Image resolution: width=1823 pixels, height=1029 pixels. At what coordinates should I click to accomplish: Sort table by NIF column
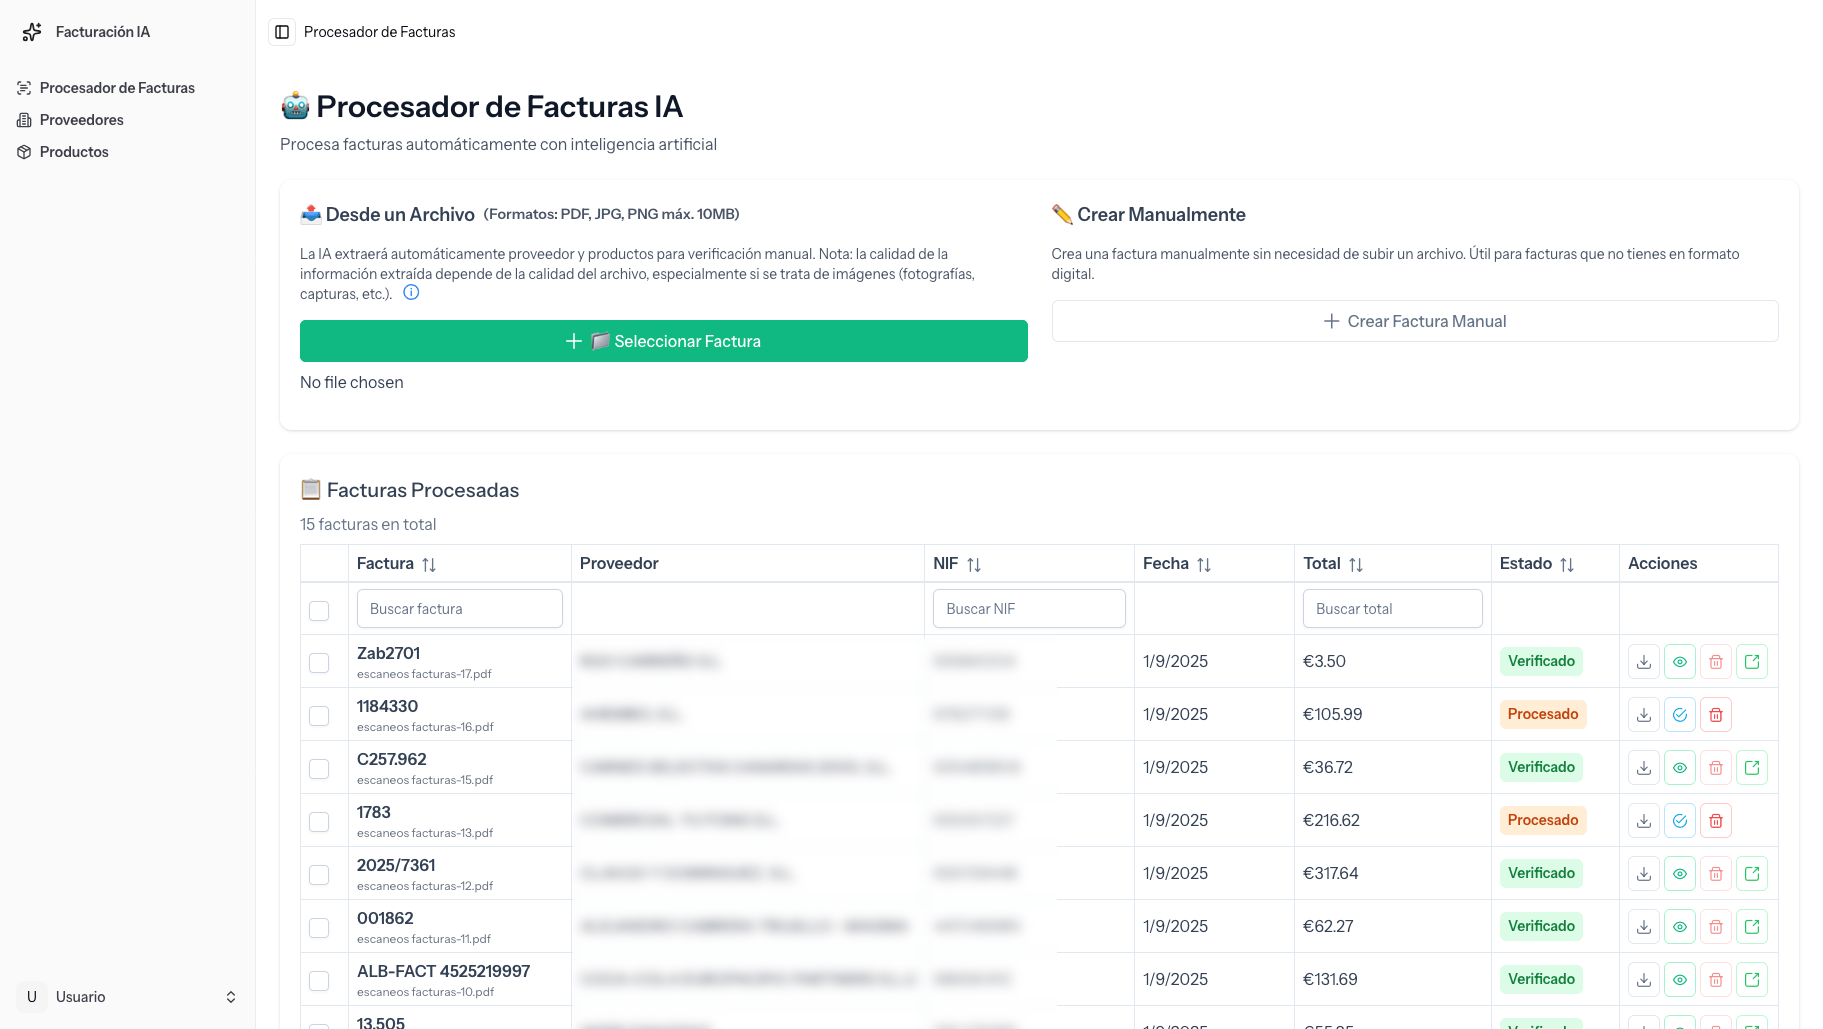click(974, 564)
